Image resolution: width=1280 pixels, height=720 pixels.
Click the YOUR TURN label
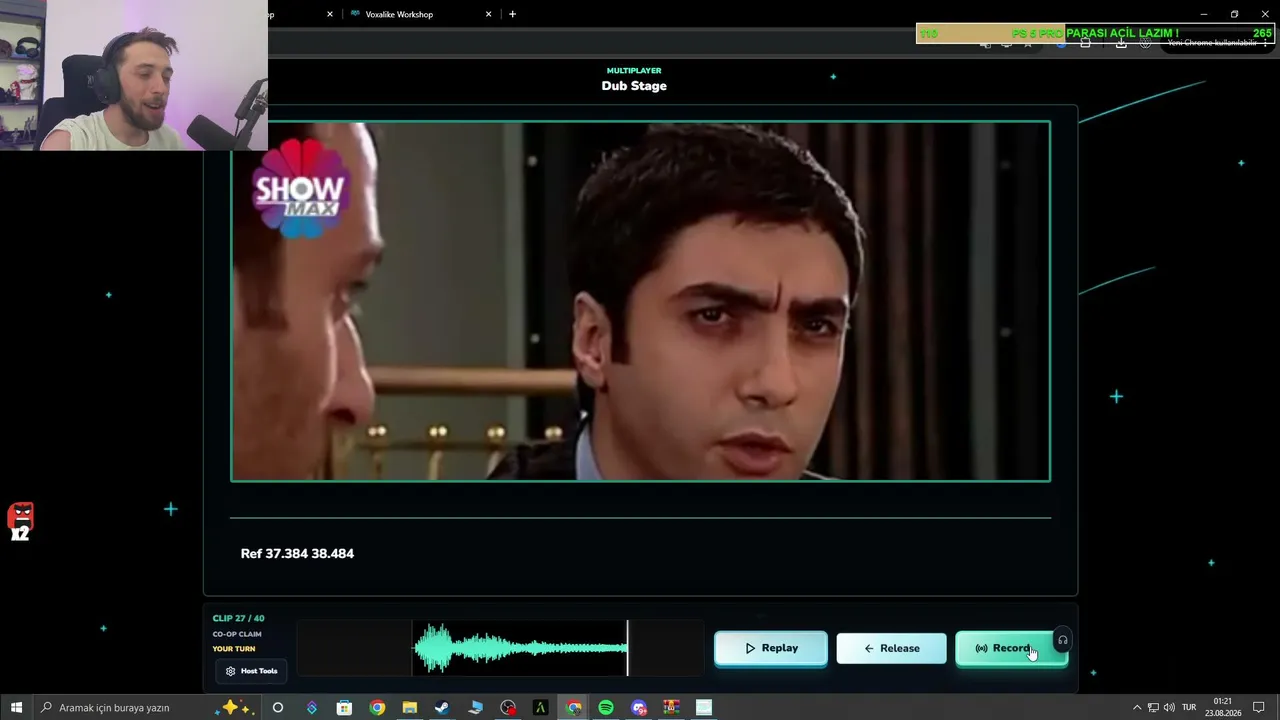pos(234,649)
